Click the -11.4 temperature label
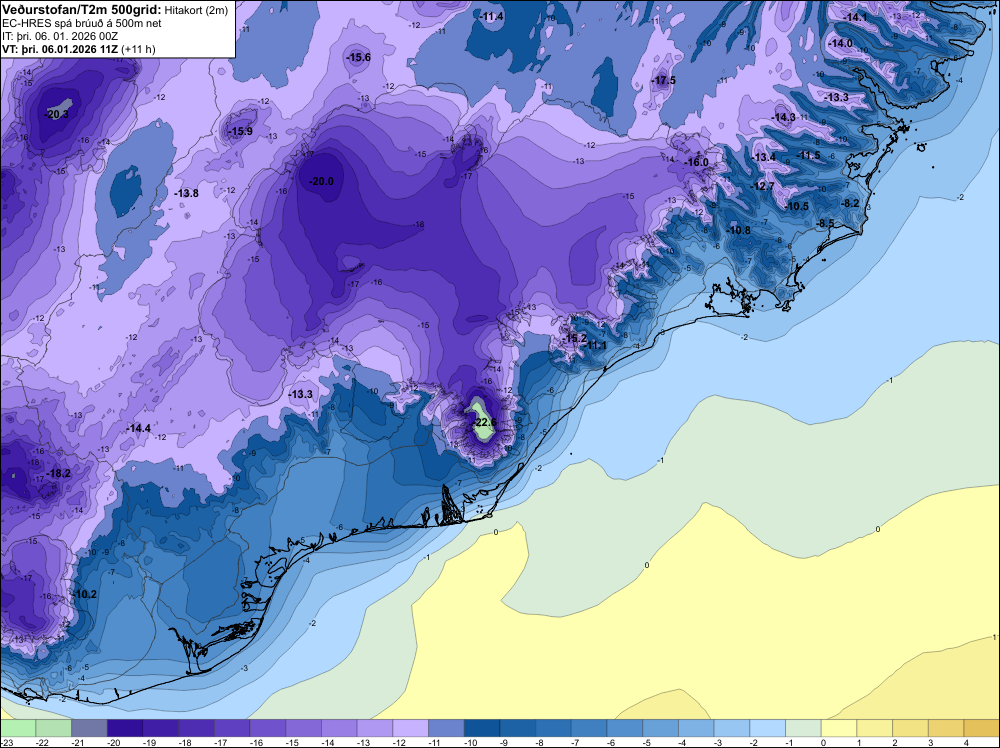Screen dimensions: 1000x748 pyautogui.click(x=492, y=17)
